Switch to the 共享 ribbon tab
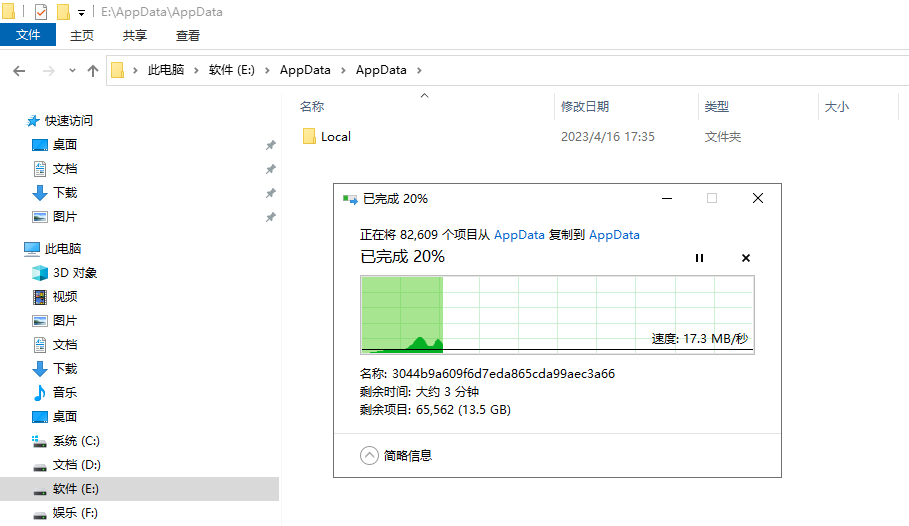The width and height of the screenshot is (909, 526). [134, 35]
